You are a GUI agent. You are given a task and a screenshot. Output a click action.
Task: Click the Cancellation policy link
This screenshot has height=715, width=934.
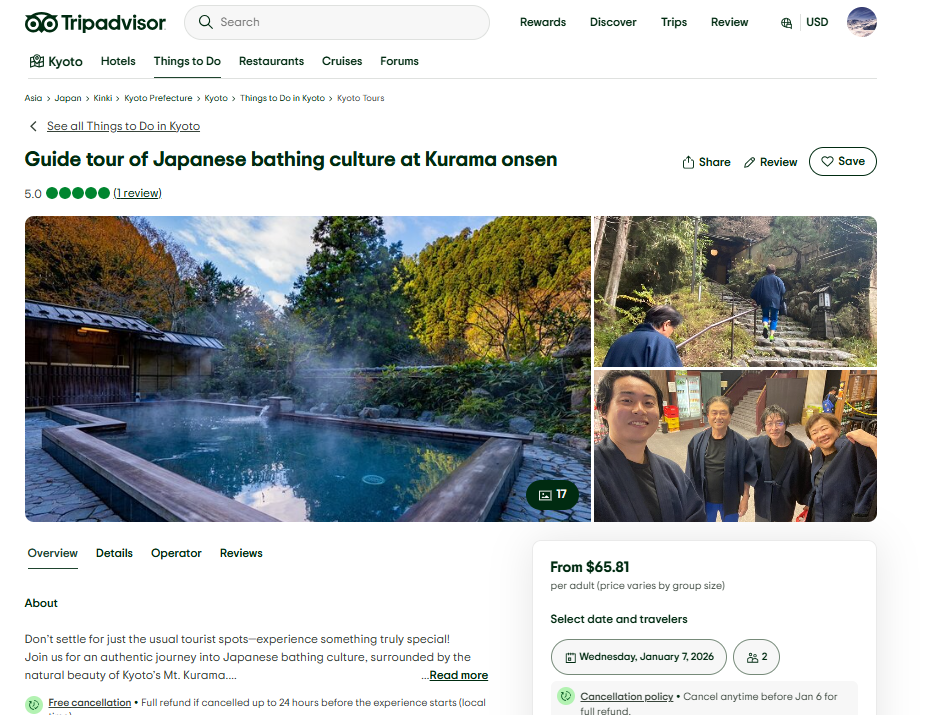[626, 696]
